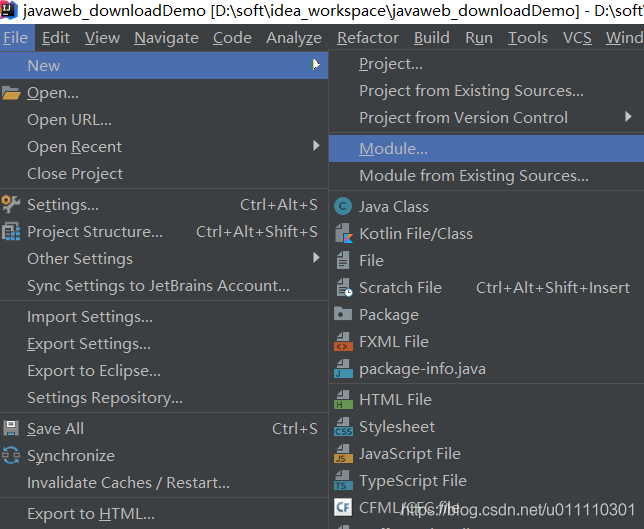
Task: Create a new Stylesheet
Action: pos(487,426)
